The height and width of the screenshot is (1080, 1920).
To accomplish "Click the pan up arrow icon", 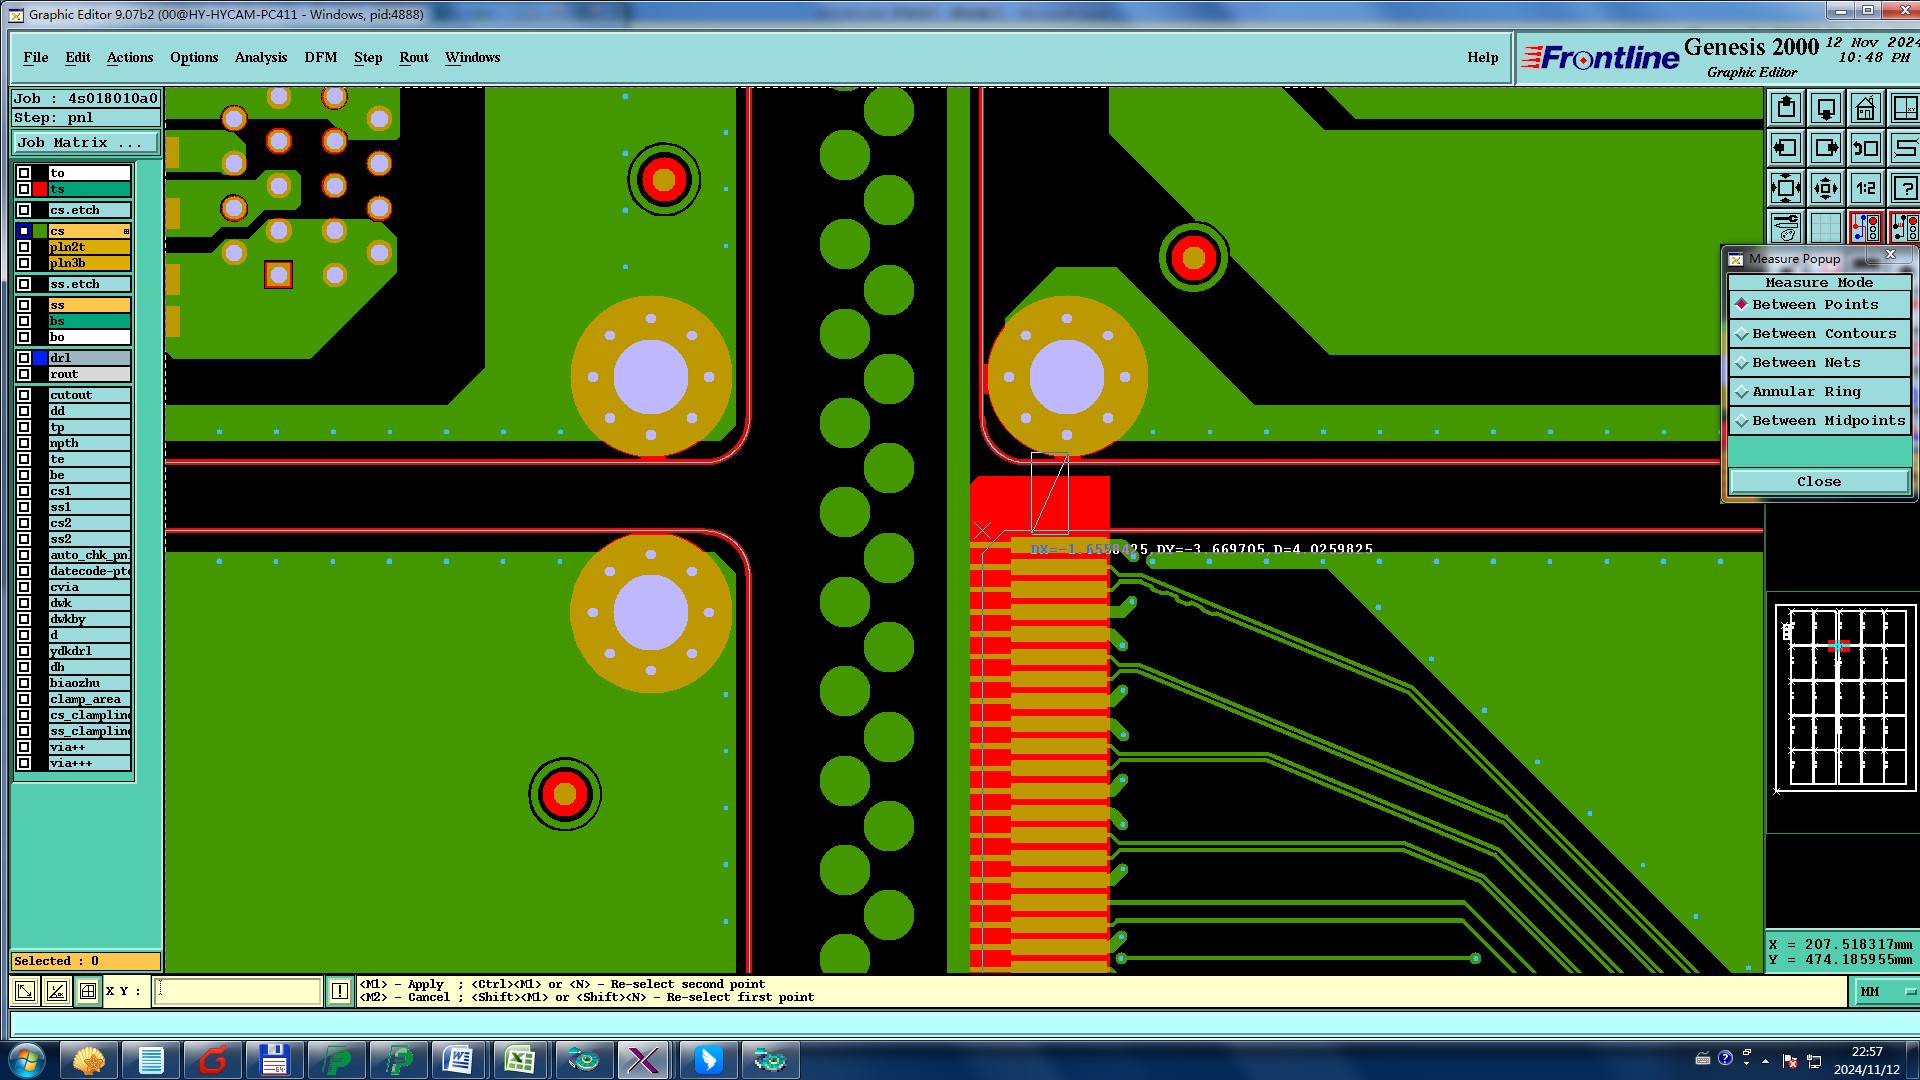I will (x=1786, y=108).
